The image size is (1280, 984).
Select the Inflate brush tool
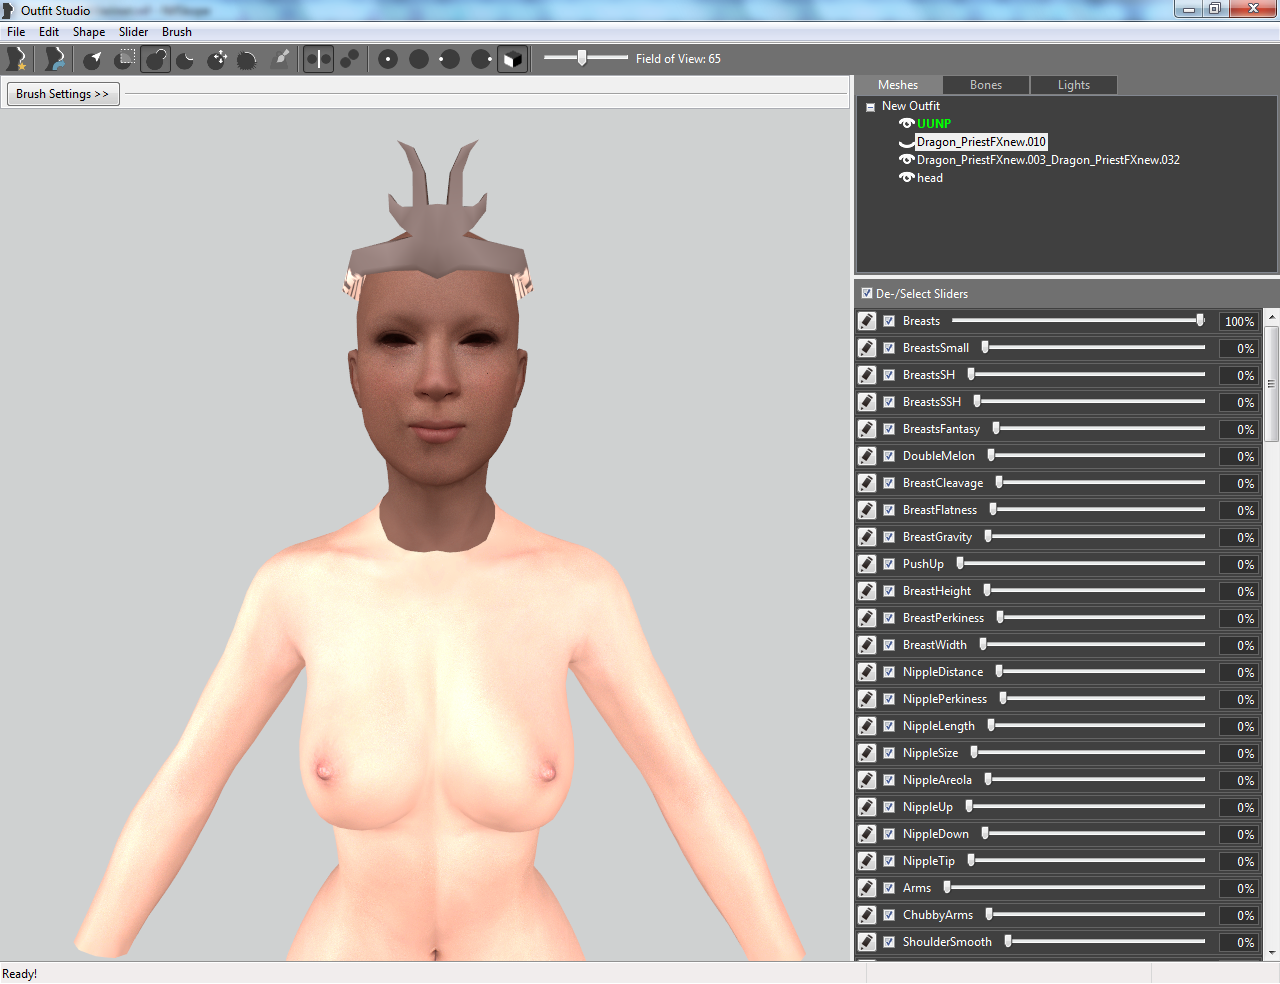(155, 59)
